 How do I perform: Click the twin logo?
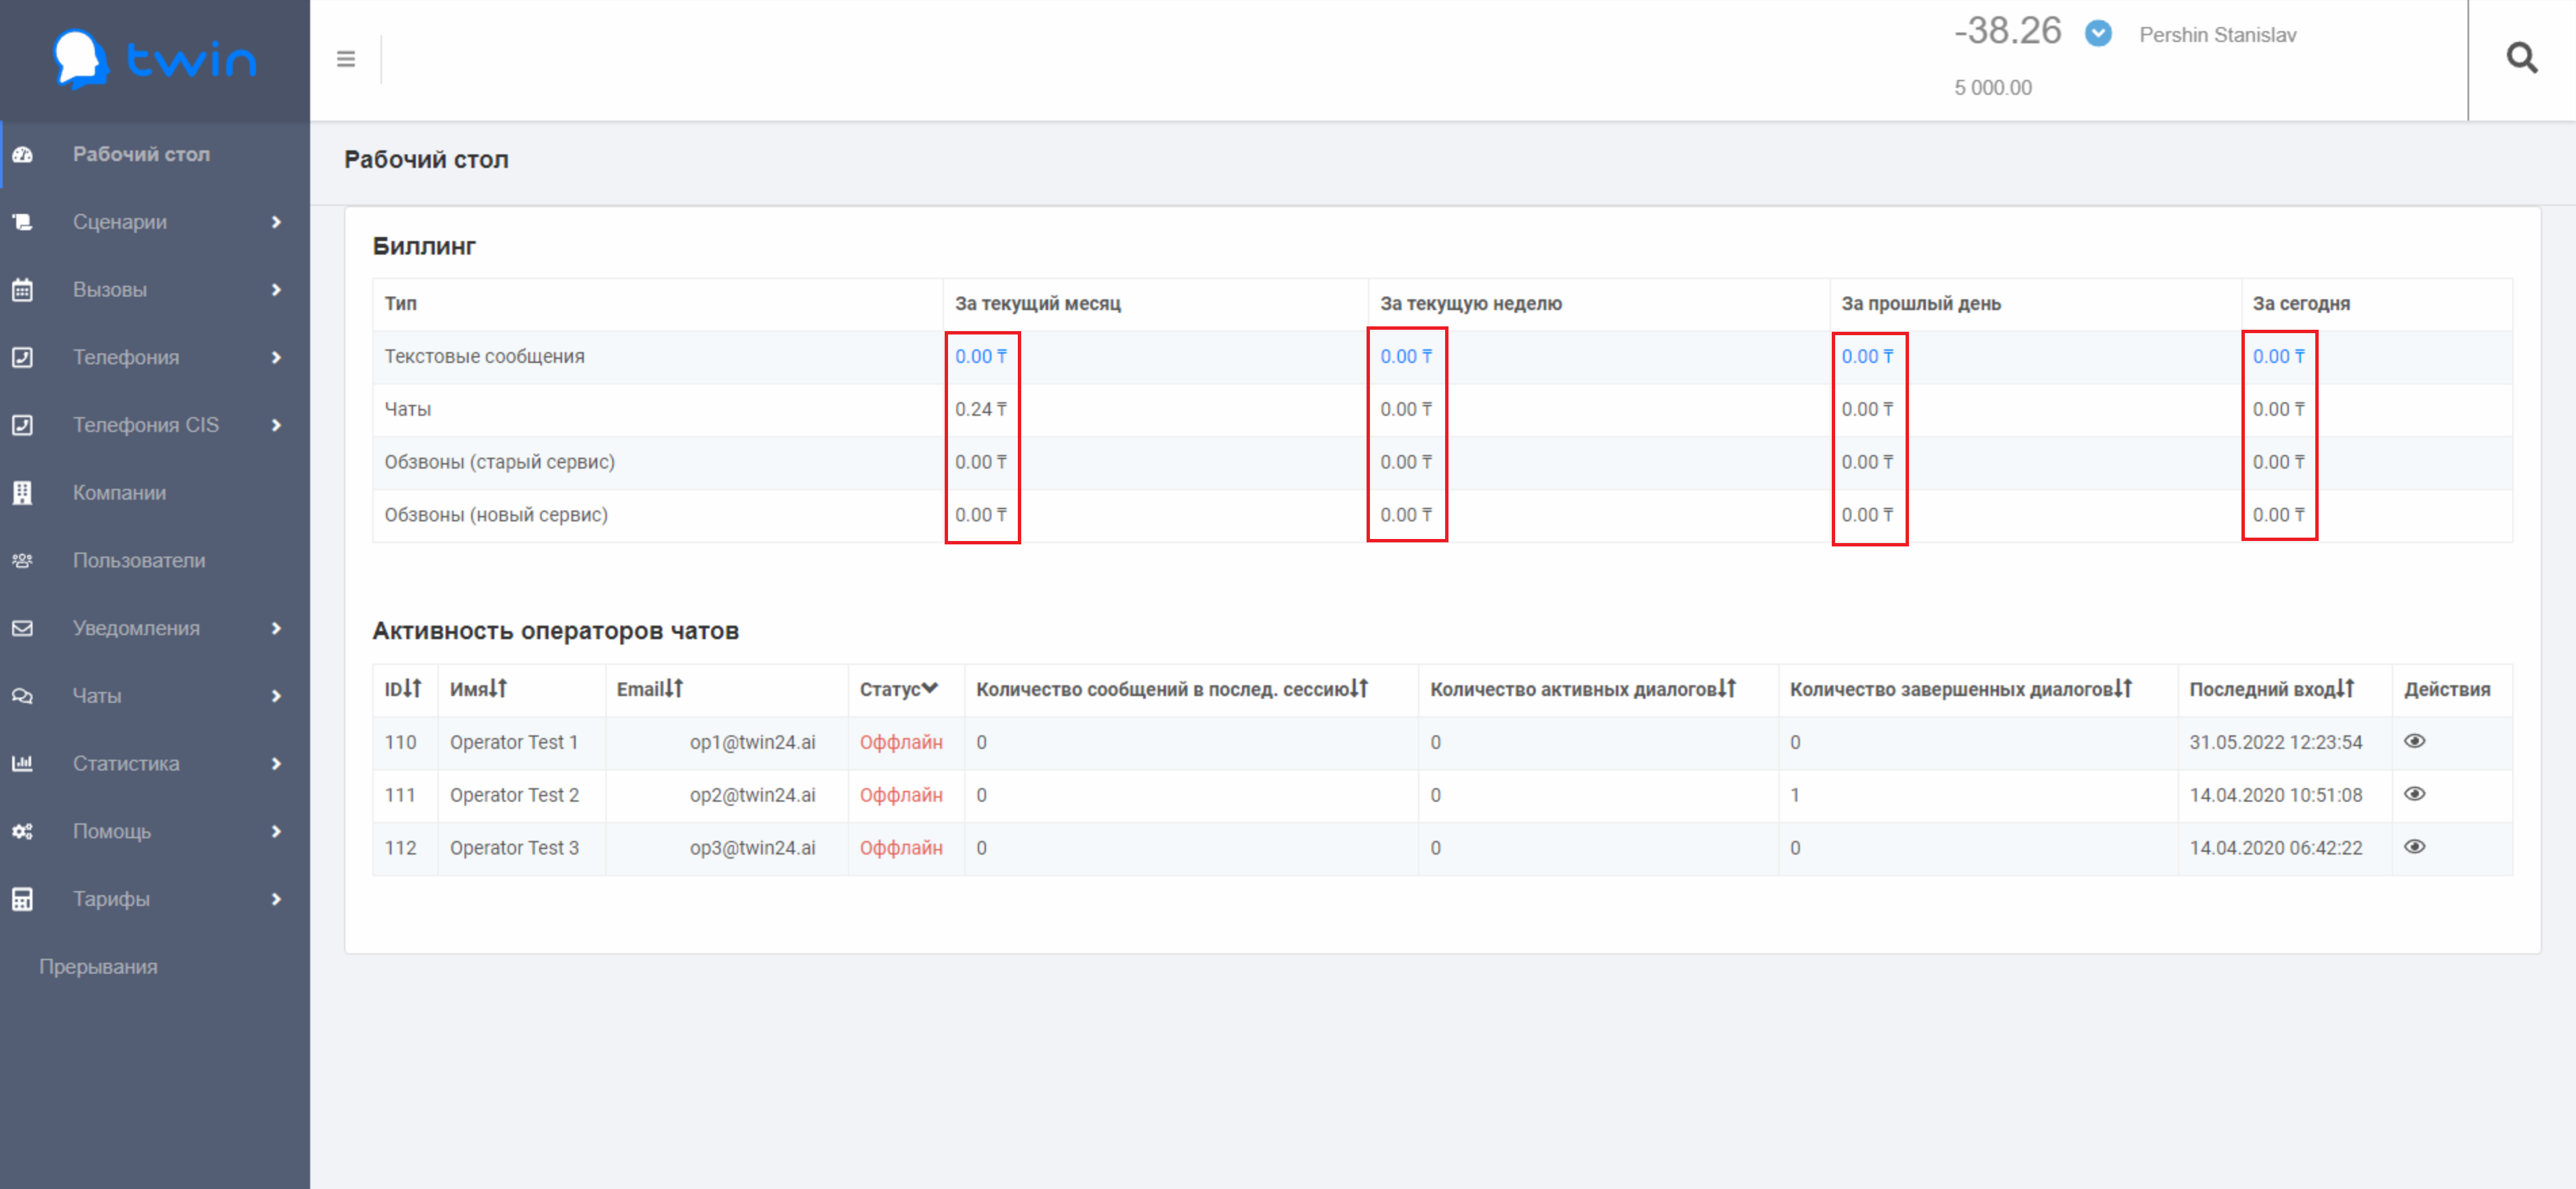155,59
